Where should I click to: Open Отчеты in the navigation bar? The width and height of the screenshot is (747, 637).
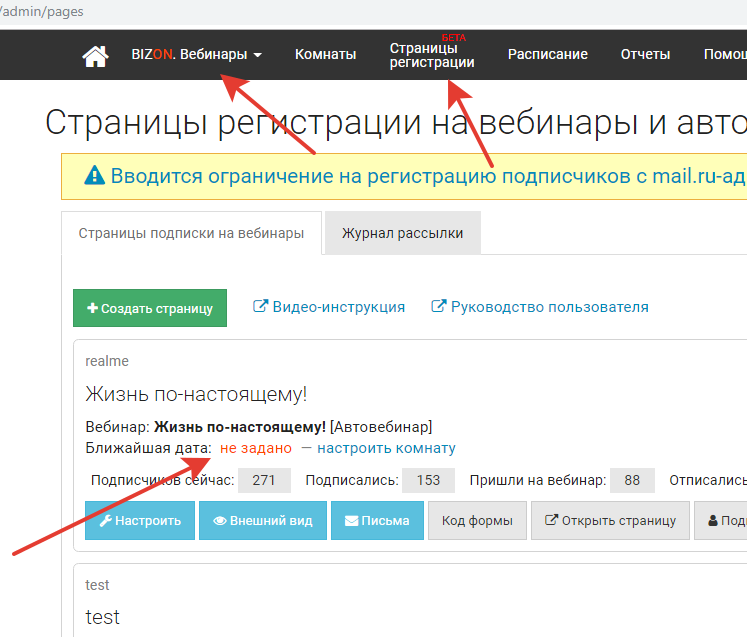tap(645, 55)
